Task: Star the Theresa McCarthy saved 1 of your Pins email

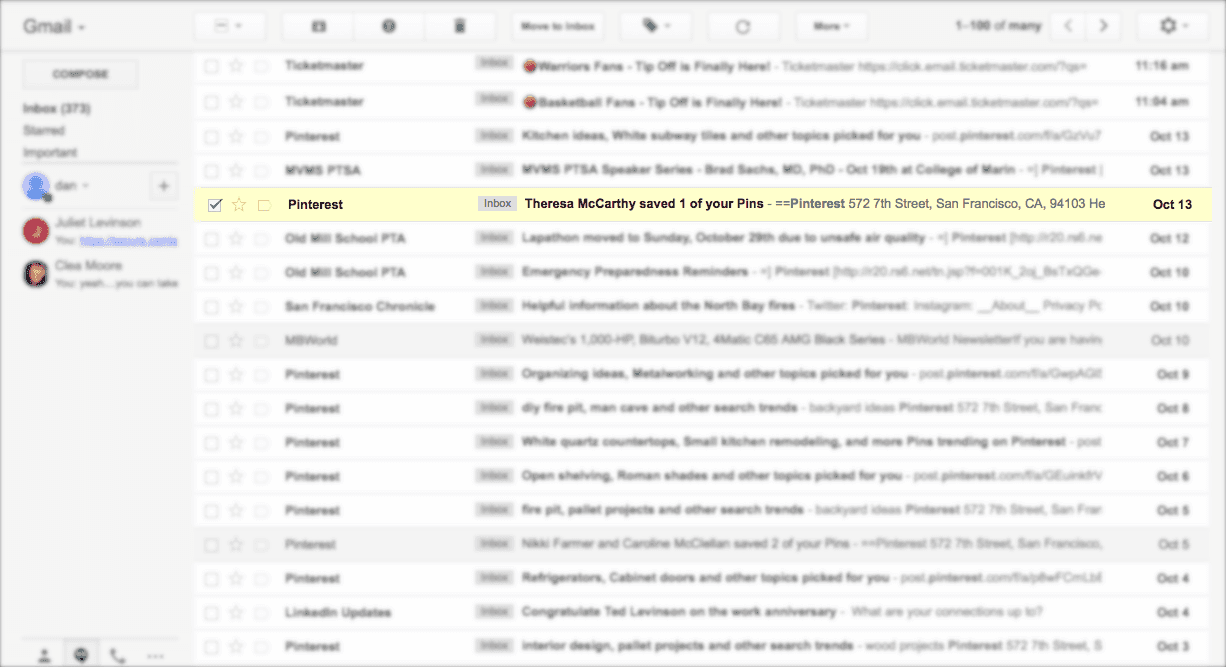Action: pyautogui.click(x=238, y=204)
